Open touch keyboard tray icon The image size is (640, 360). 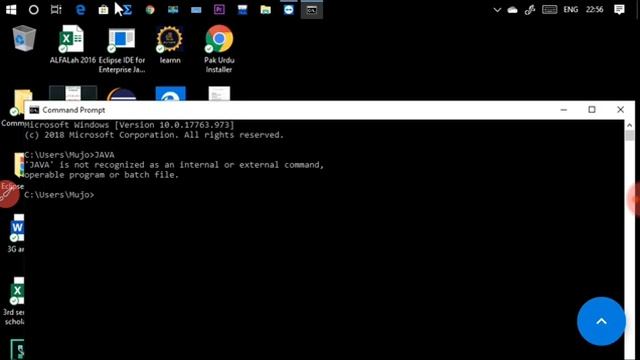tap(549, 10)
